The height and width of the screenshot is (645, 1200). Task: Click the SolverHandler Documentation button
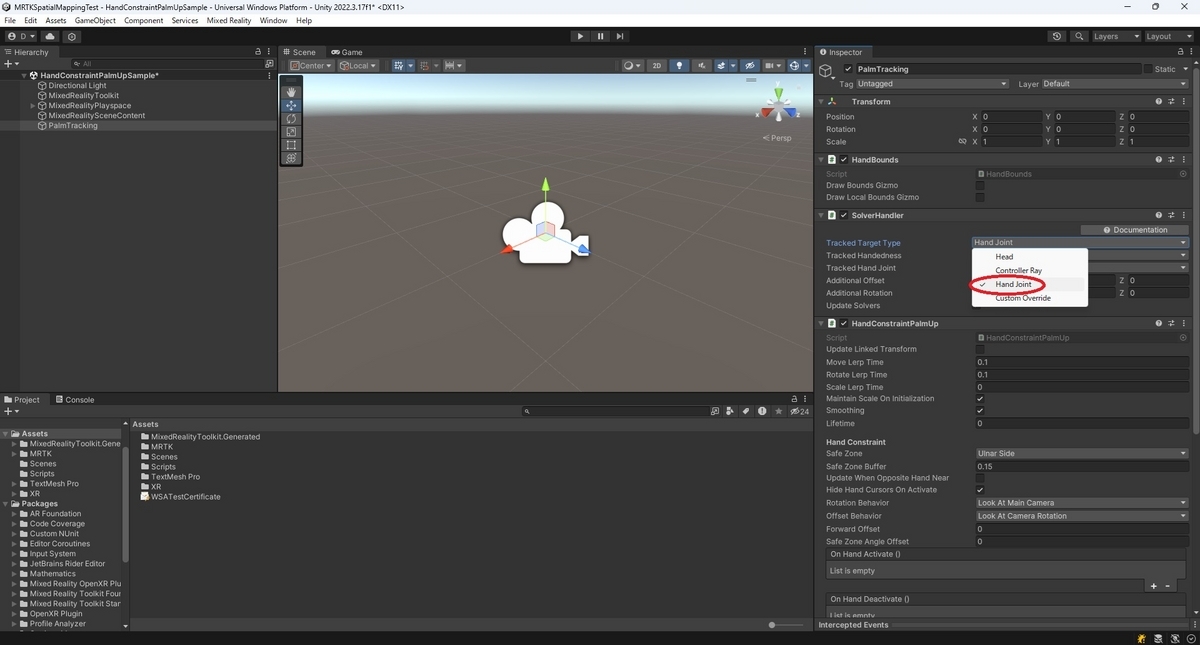coord(1134,230)
